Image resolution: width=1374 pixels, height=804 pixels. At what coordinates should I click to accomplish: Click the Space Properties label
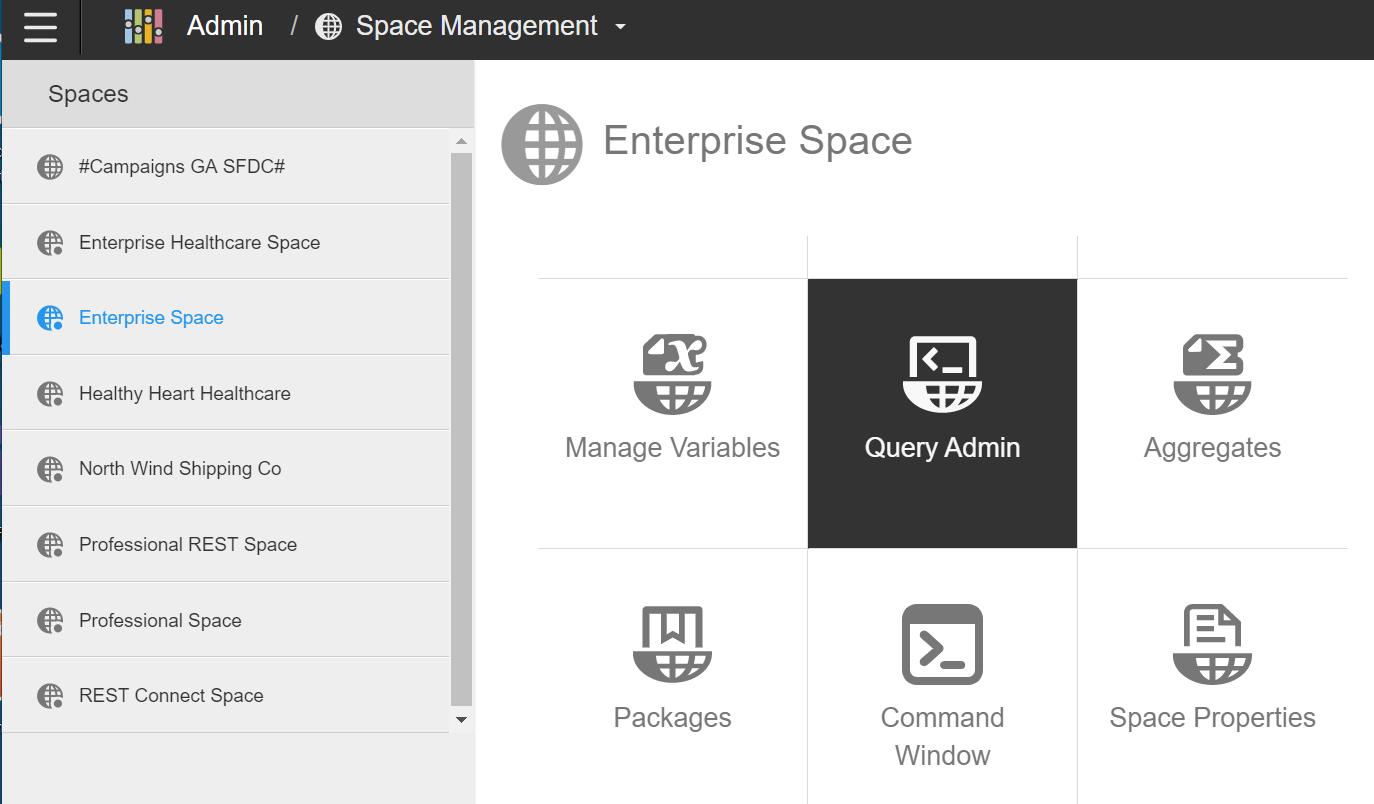1212,717
